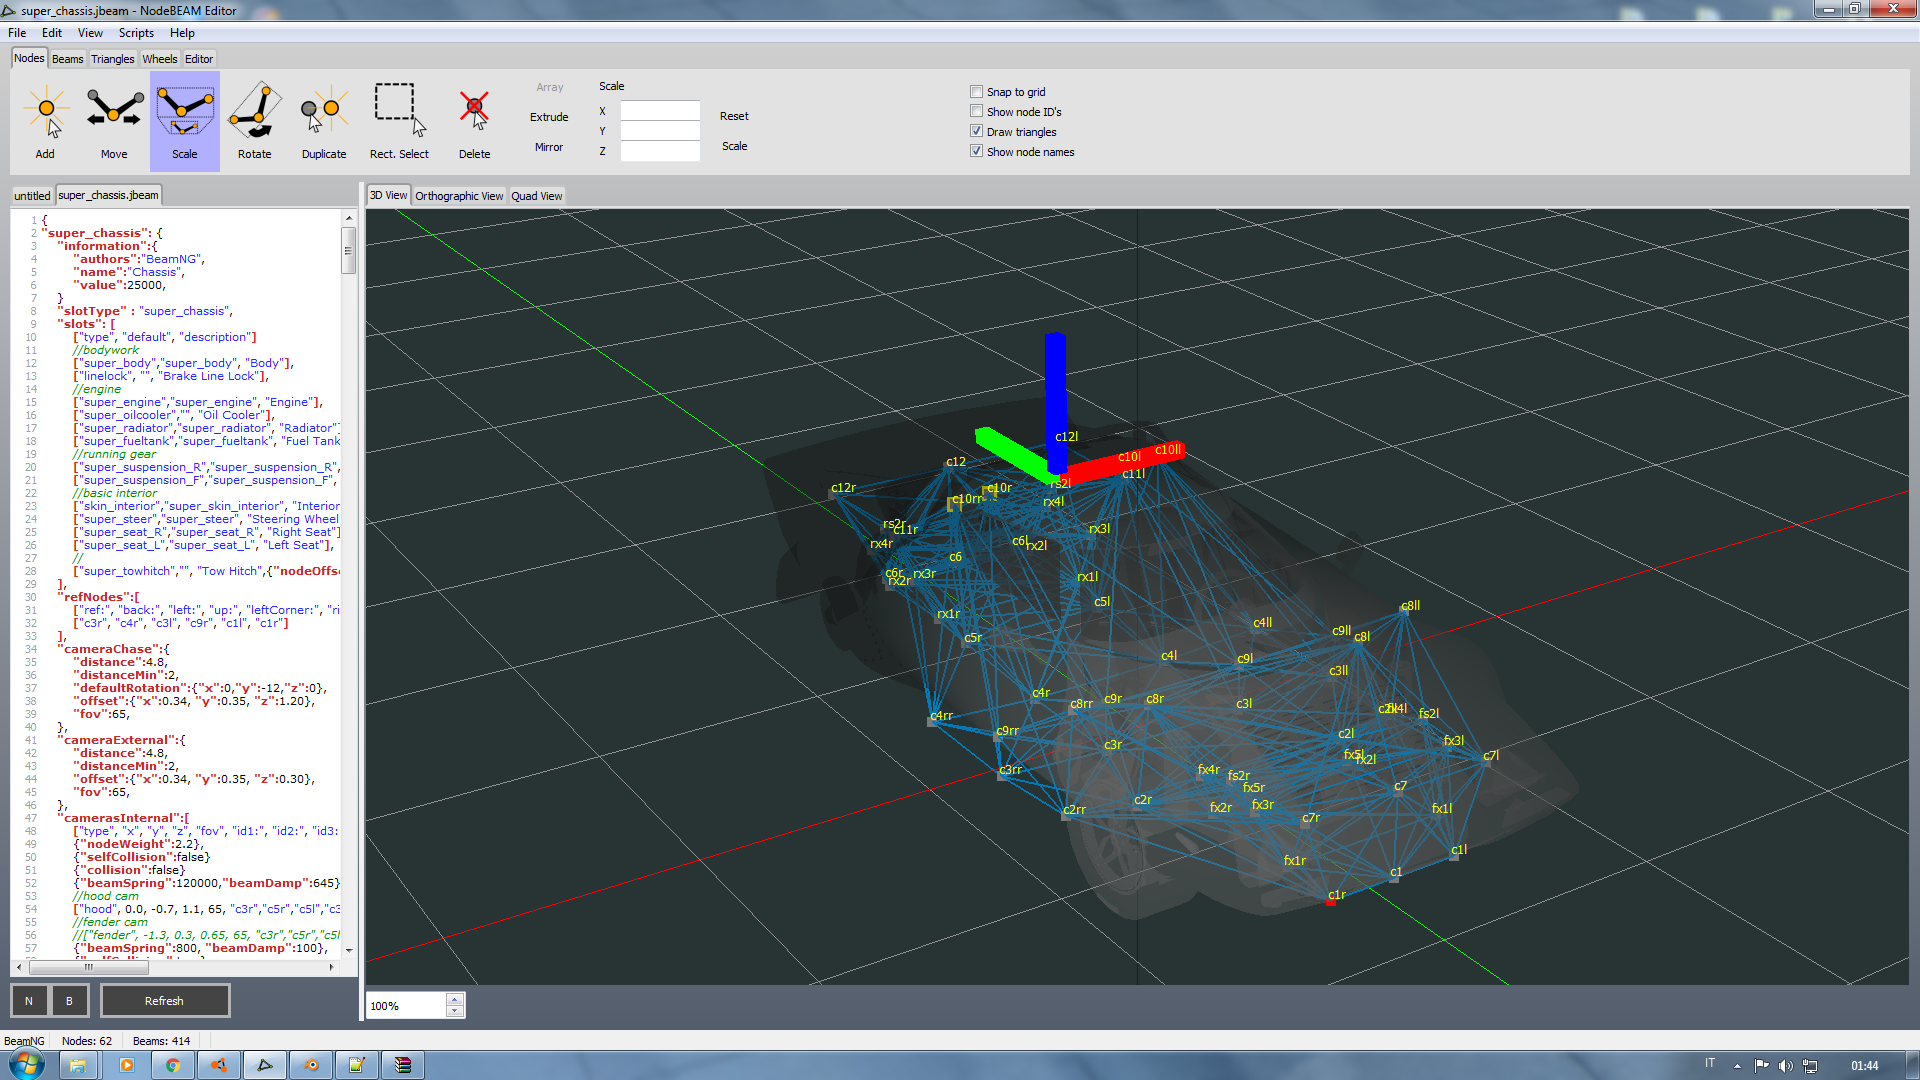Click the B button below editor
Image resolution: width=1920 pixels, height=1080 pixels.
click(69, 1001)
